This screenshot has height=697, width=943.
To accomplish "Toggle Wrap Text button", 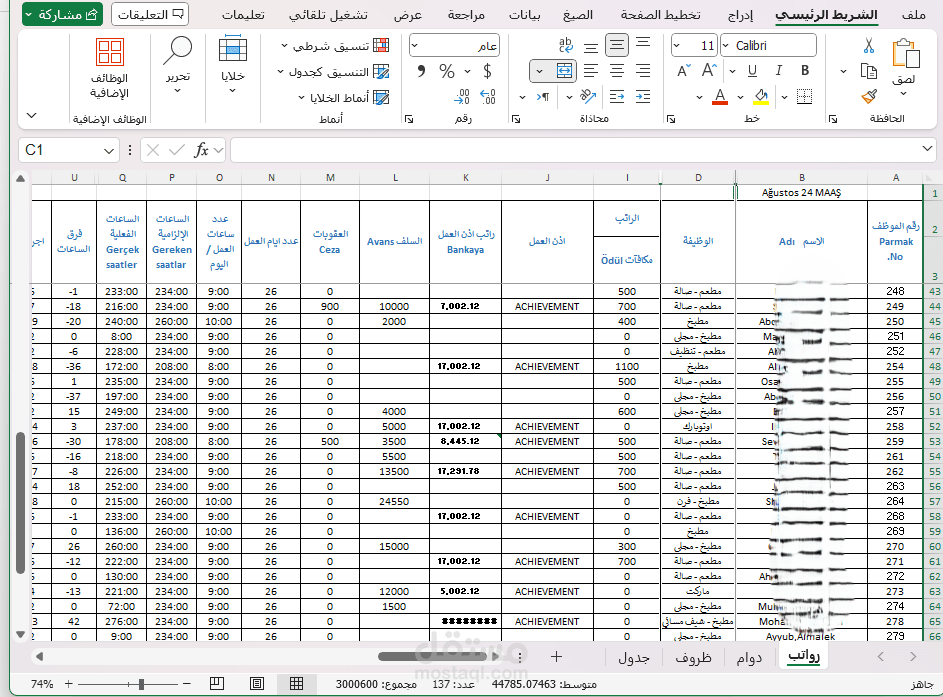I will click(565, 45).
